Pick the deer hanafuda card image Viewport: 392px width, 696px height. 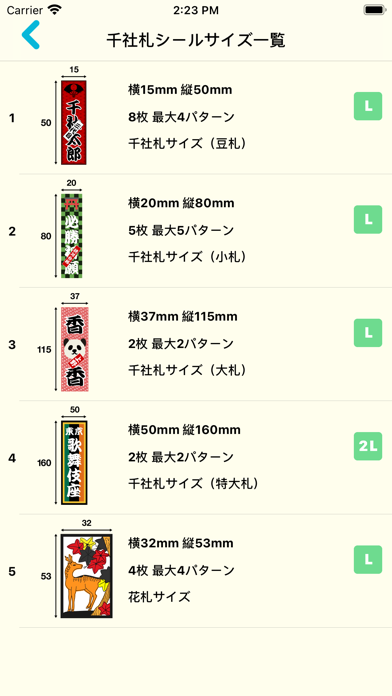click(x=87, y=576)
